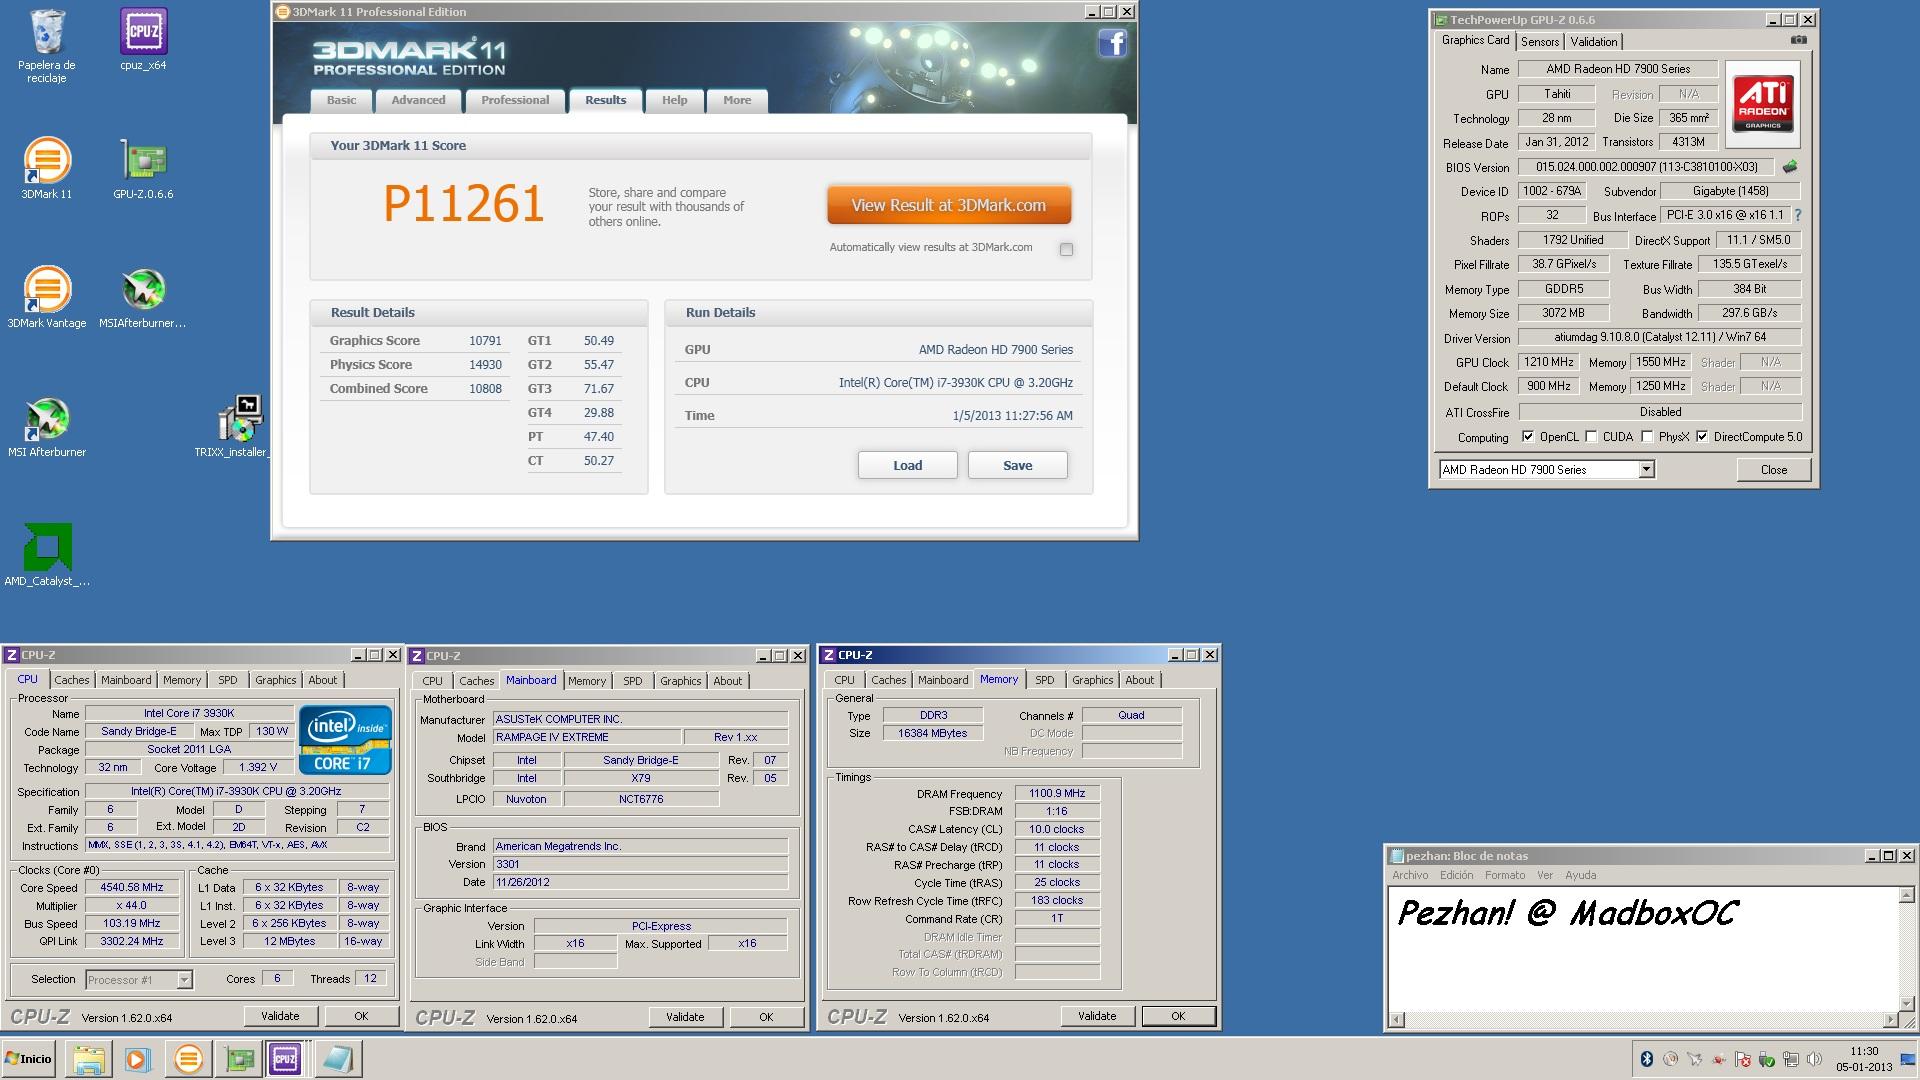
Task: Click the ATI Radeon logo in GPU-Z
Action: point(1763,104)
